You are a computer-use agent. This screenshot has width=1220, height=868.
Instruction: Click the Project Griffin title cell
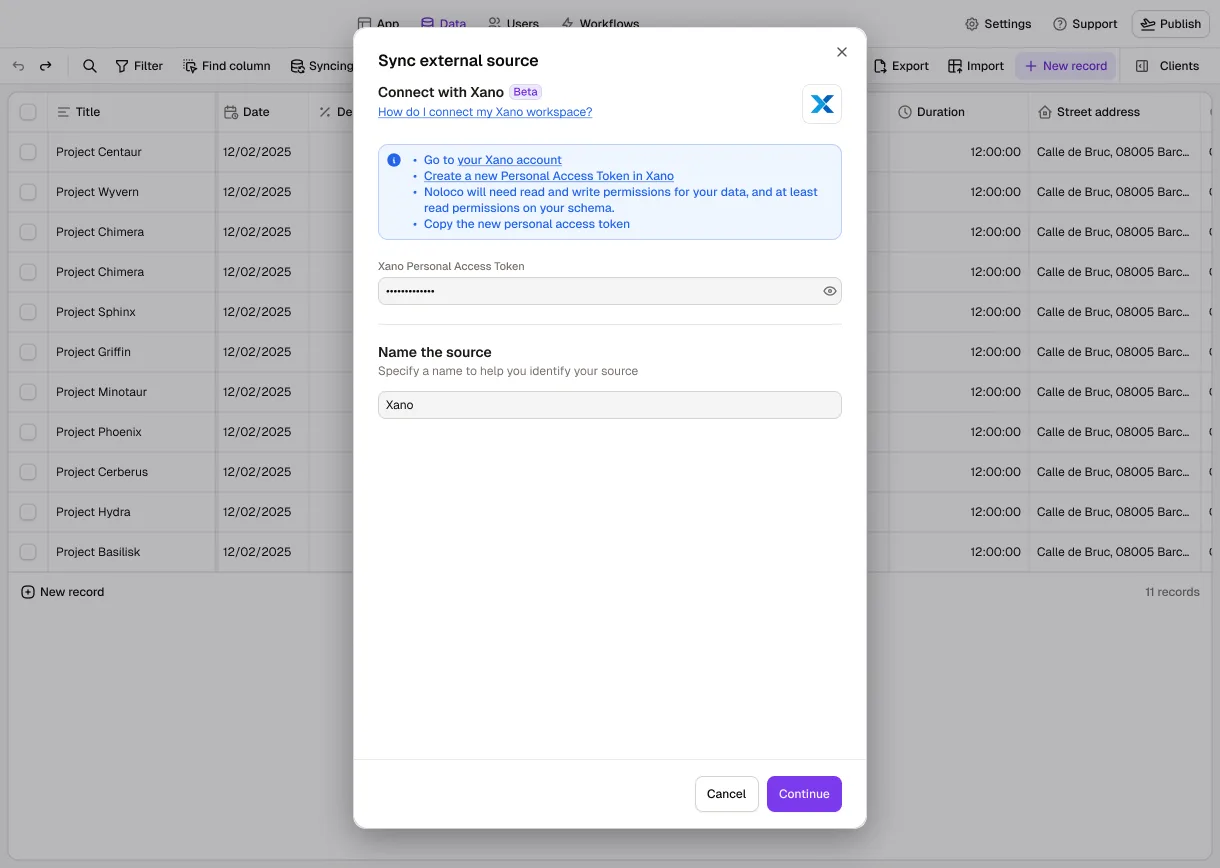[x=131, y=352]
